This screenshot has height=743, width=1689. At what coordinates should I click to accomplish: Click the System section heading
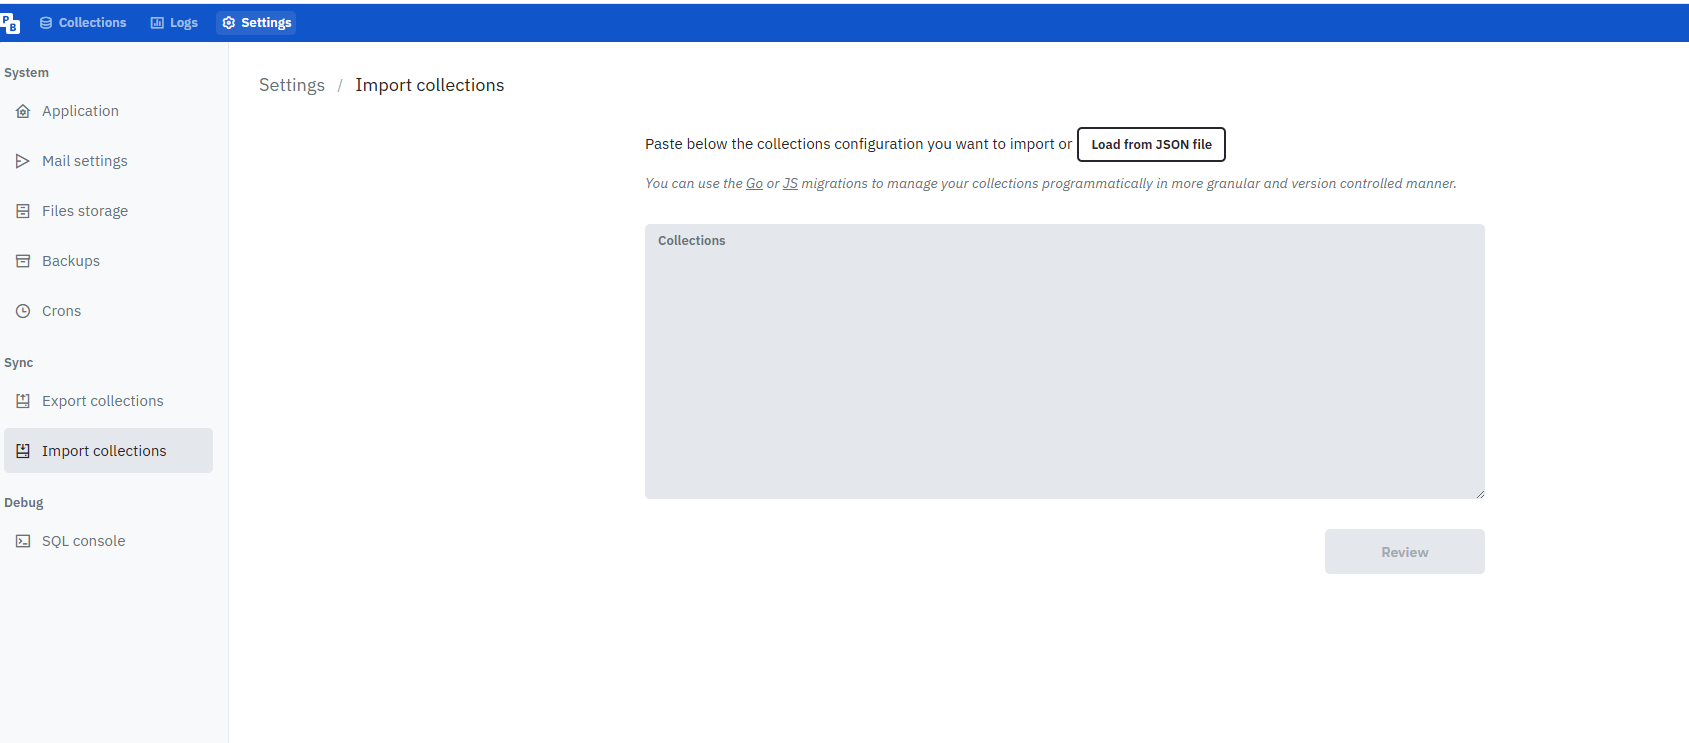26,73
